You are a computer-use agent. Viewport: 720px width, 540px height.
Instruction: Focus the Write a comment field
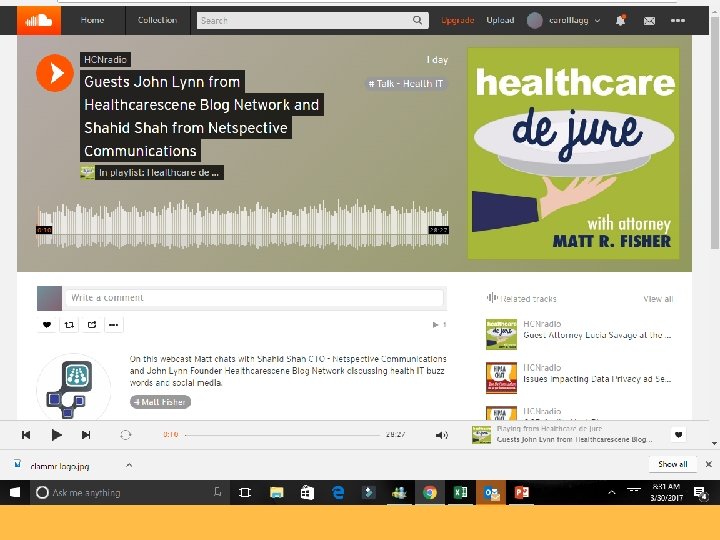coord(254,298)
